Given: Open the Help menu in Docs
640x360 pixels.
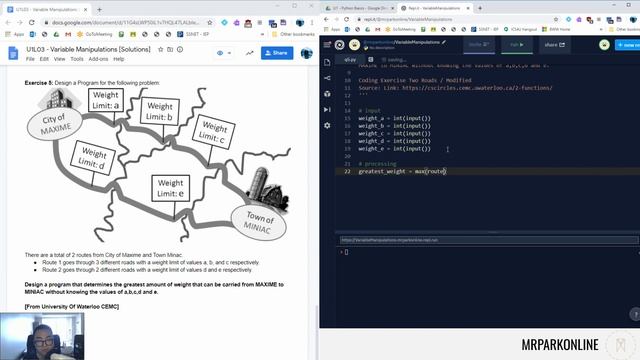Looking at the screenshot, I should coord(118,59).
